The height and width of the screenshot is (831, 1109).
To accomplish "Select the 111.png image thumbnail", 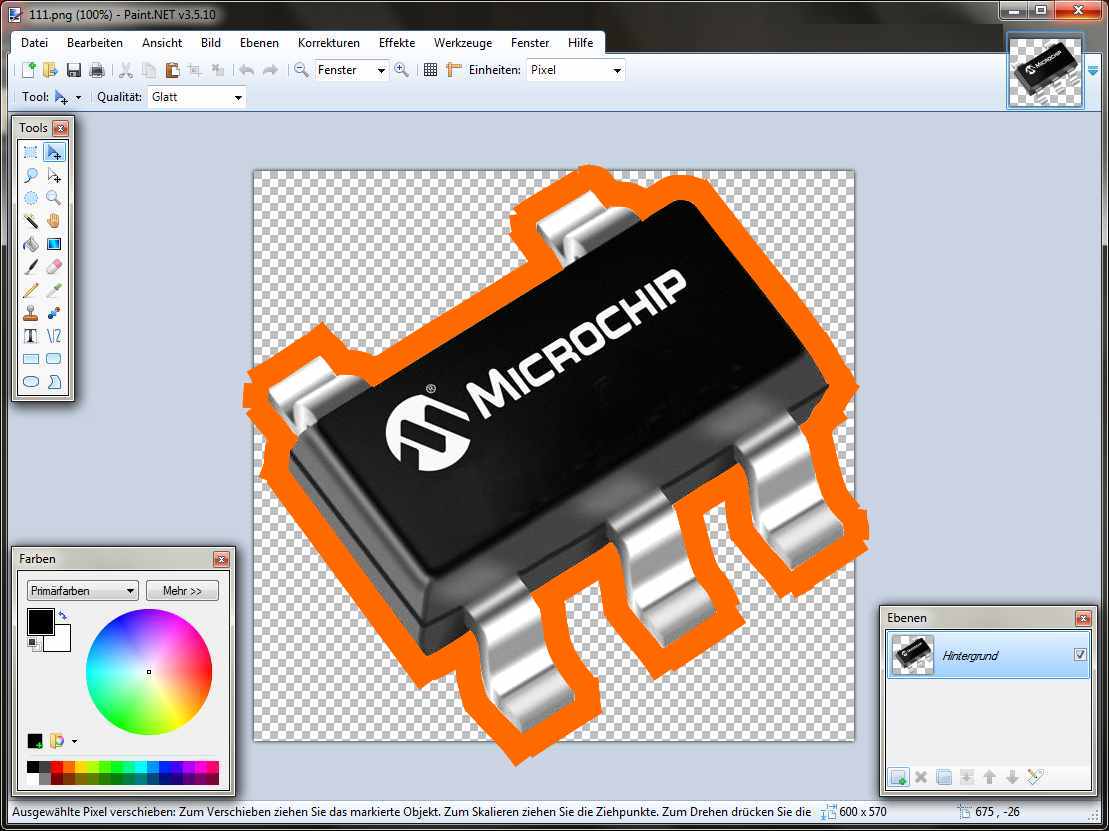I will coord(1045,71).
